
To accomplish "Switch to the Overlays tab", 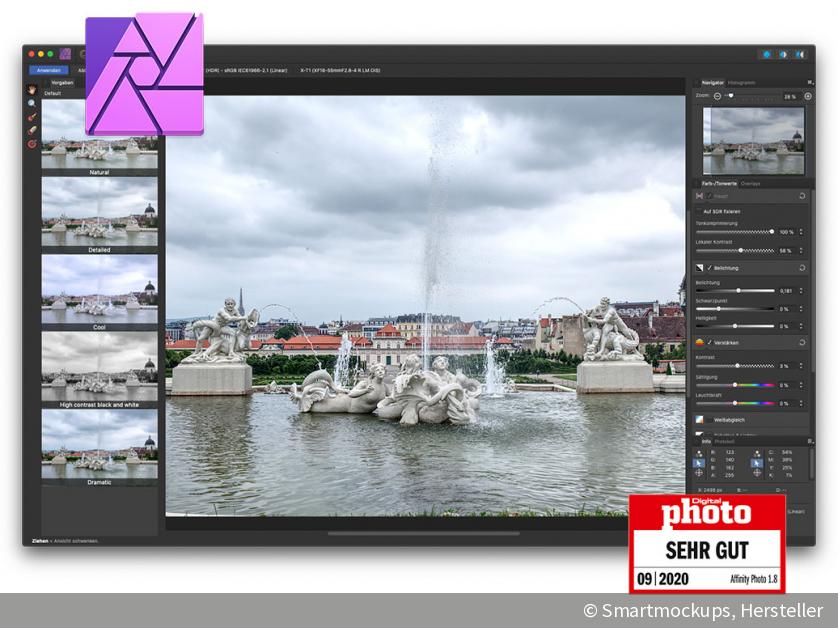I will point(751,184).
